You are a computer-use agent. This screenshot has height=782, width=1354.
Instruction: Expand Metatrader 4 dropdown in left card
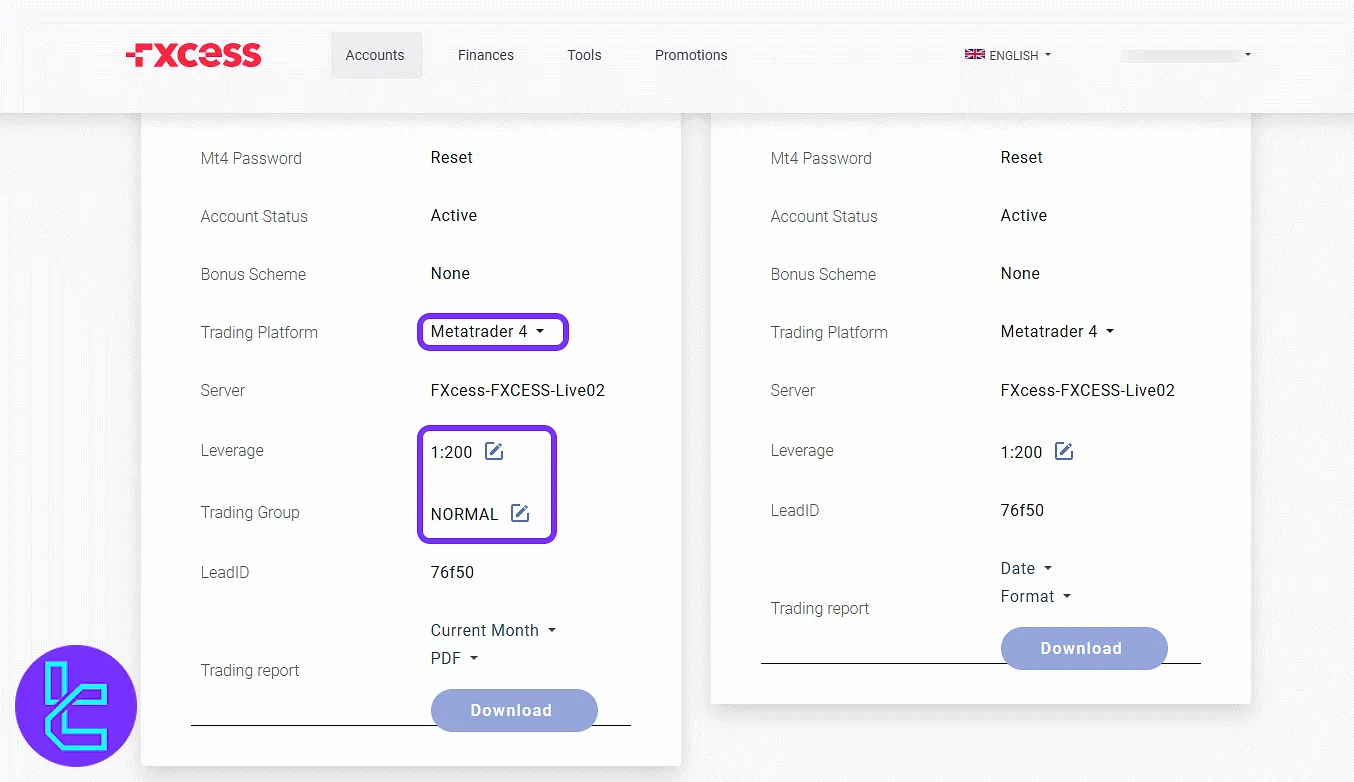488,331
